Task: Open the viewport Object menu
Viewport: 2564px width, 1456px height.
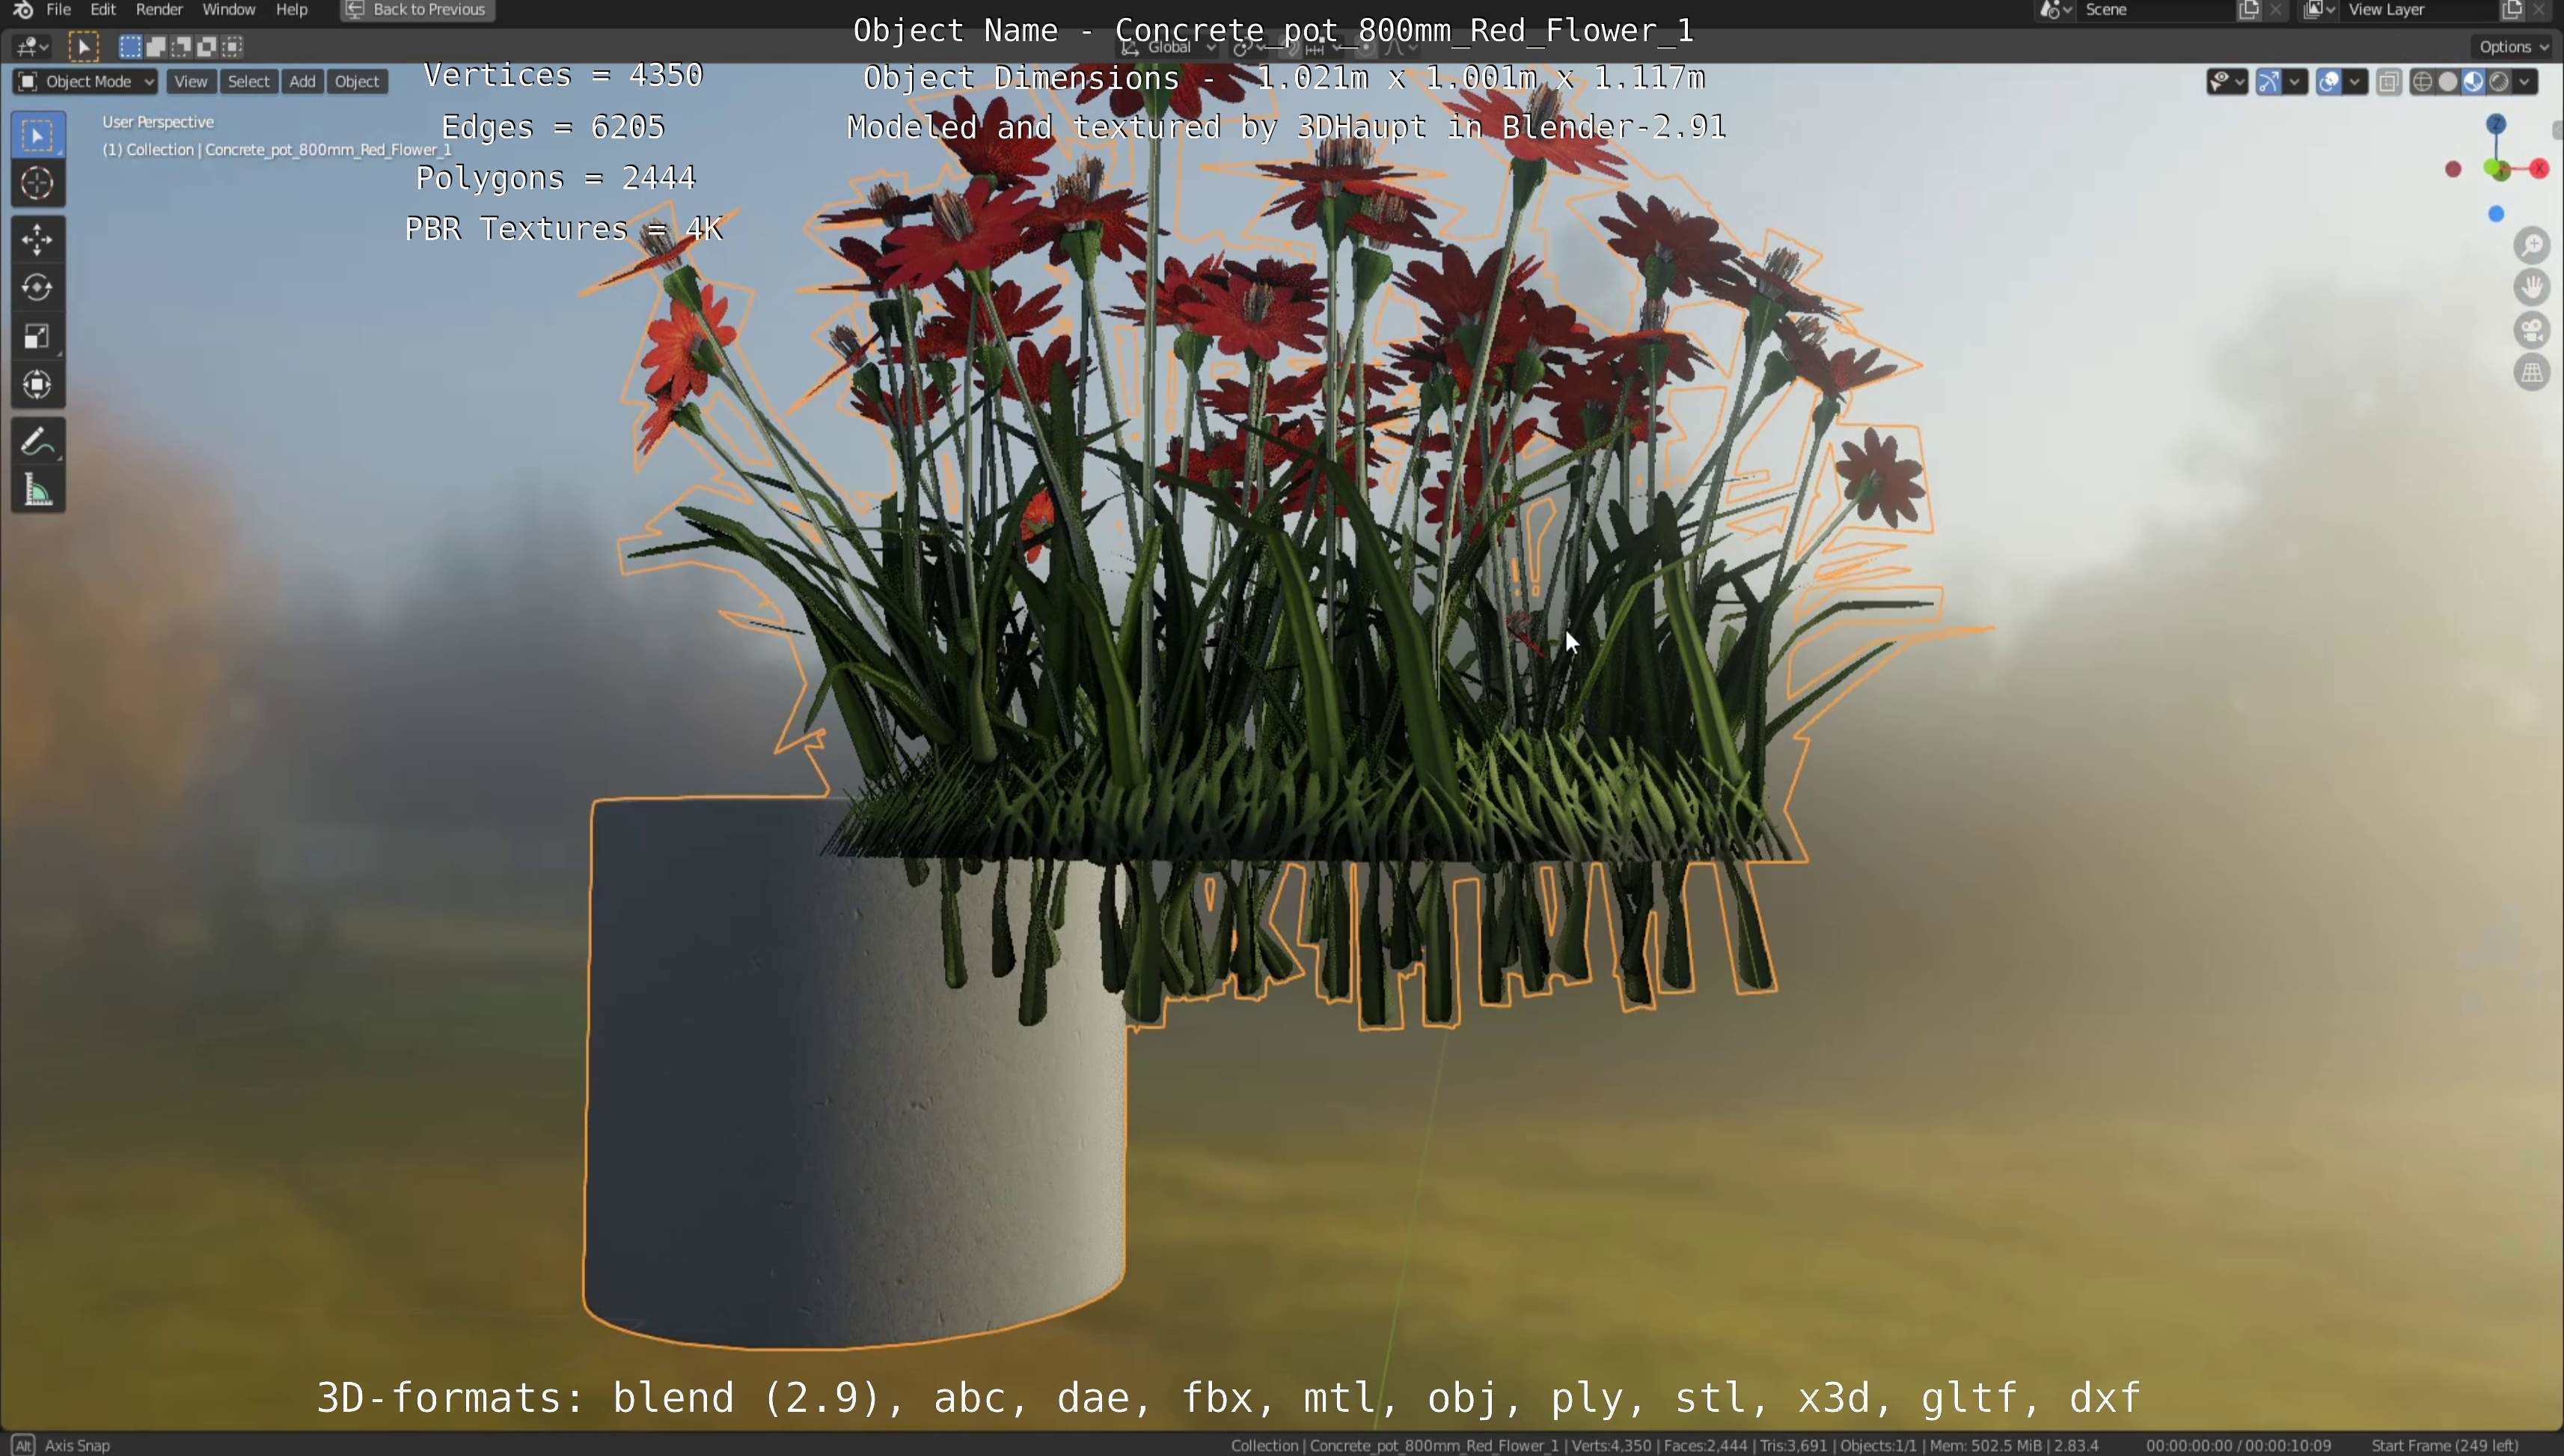Action: (x=357, y=82)
